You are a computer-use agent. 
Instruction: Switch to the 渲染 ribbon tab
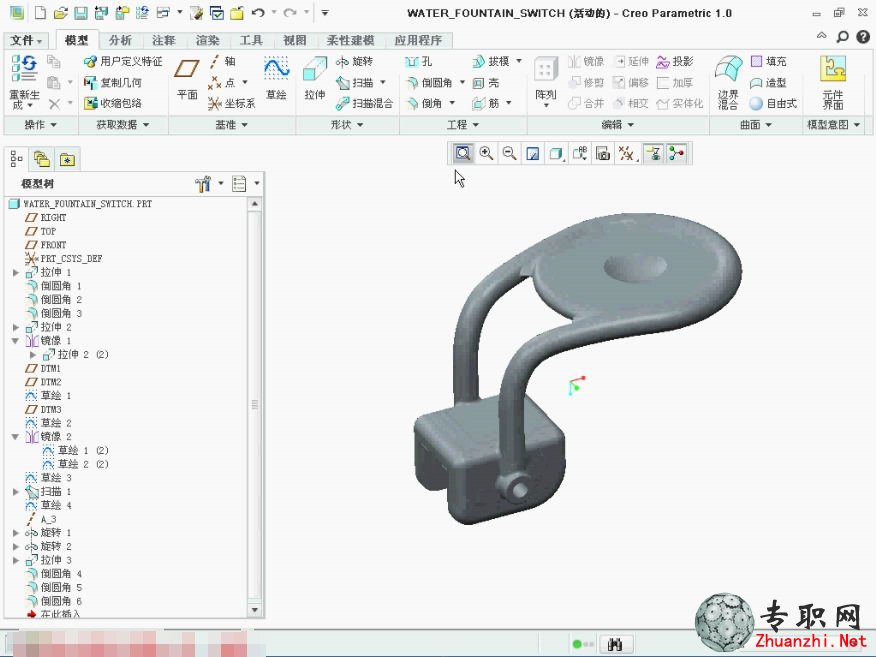tap(207, 40)
